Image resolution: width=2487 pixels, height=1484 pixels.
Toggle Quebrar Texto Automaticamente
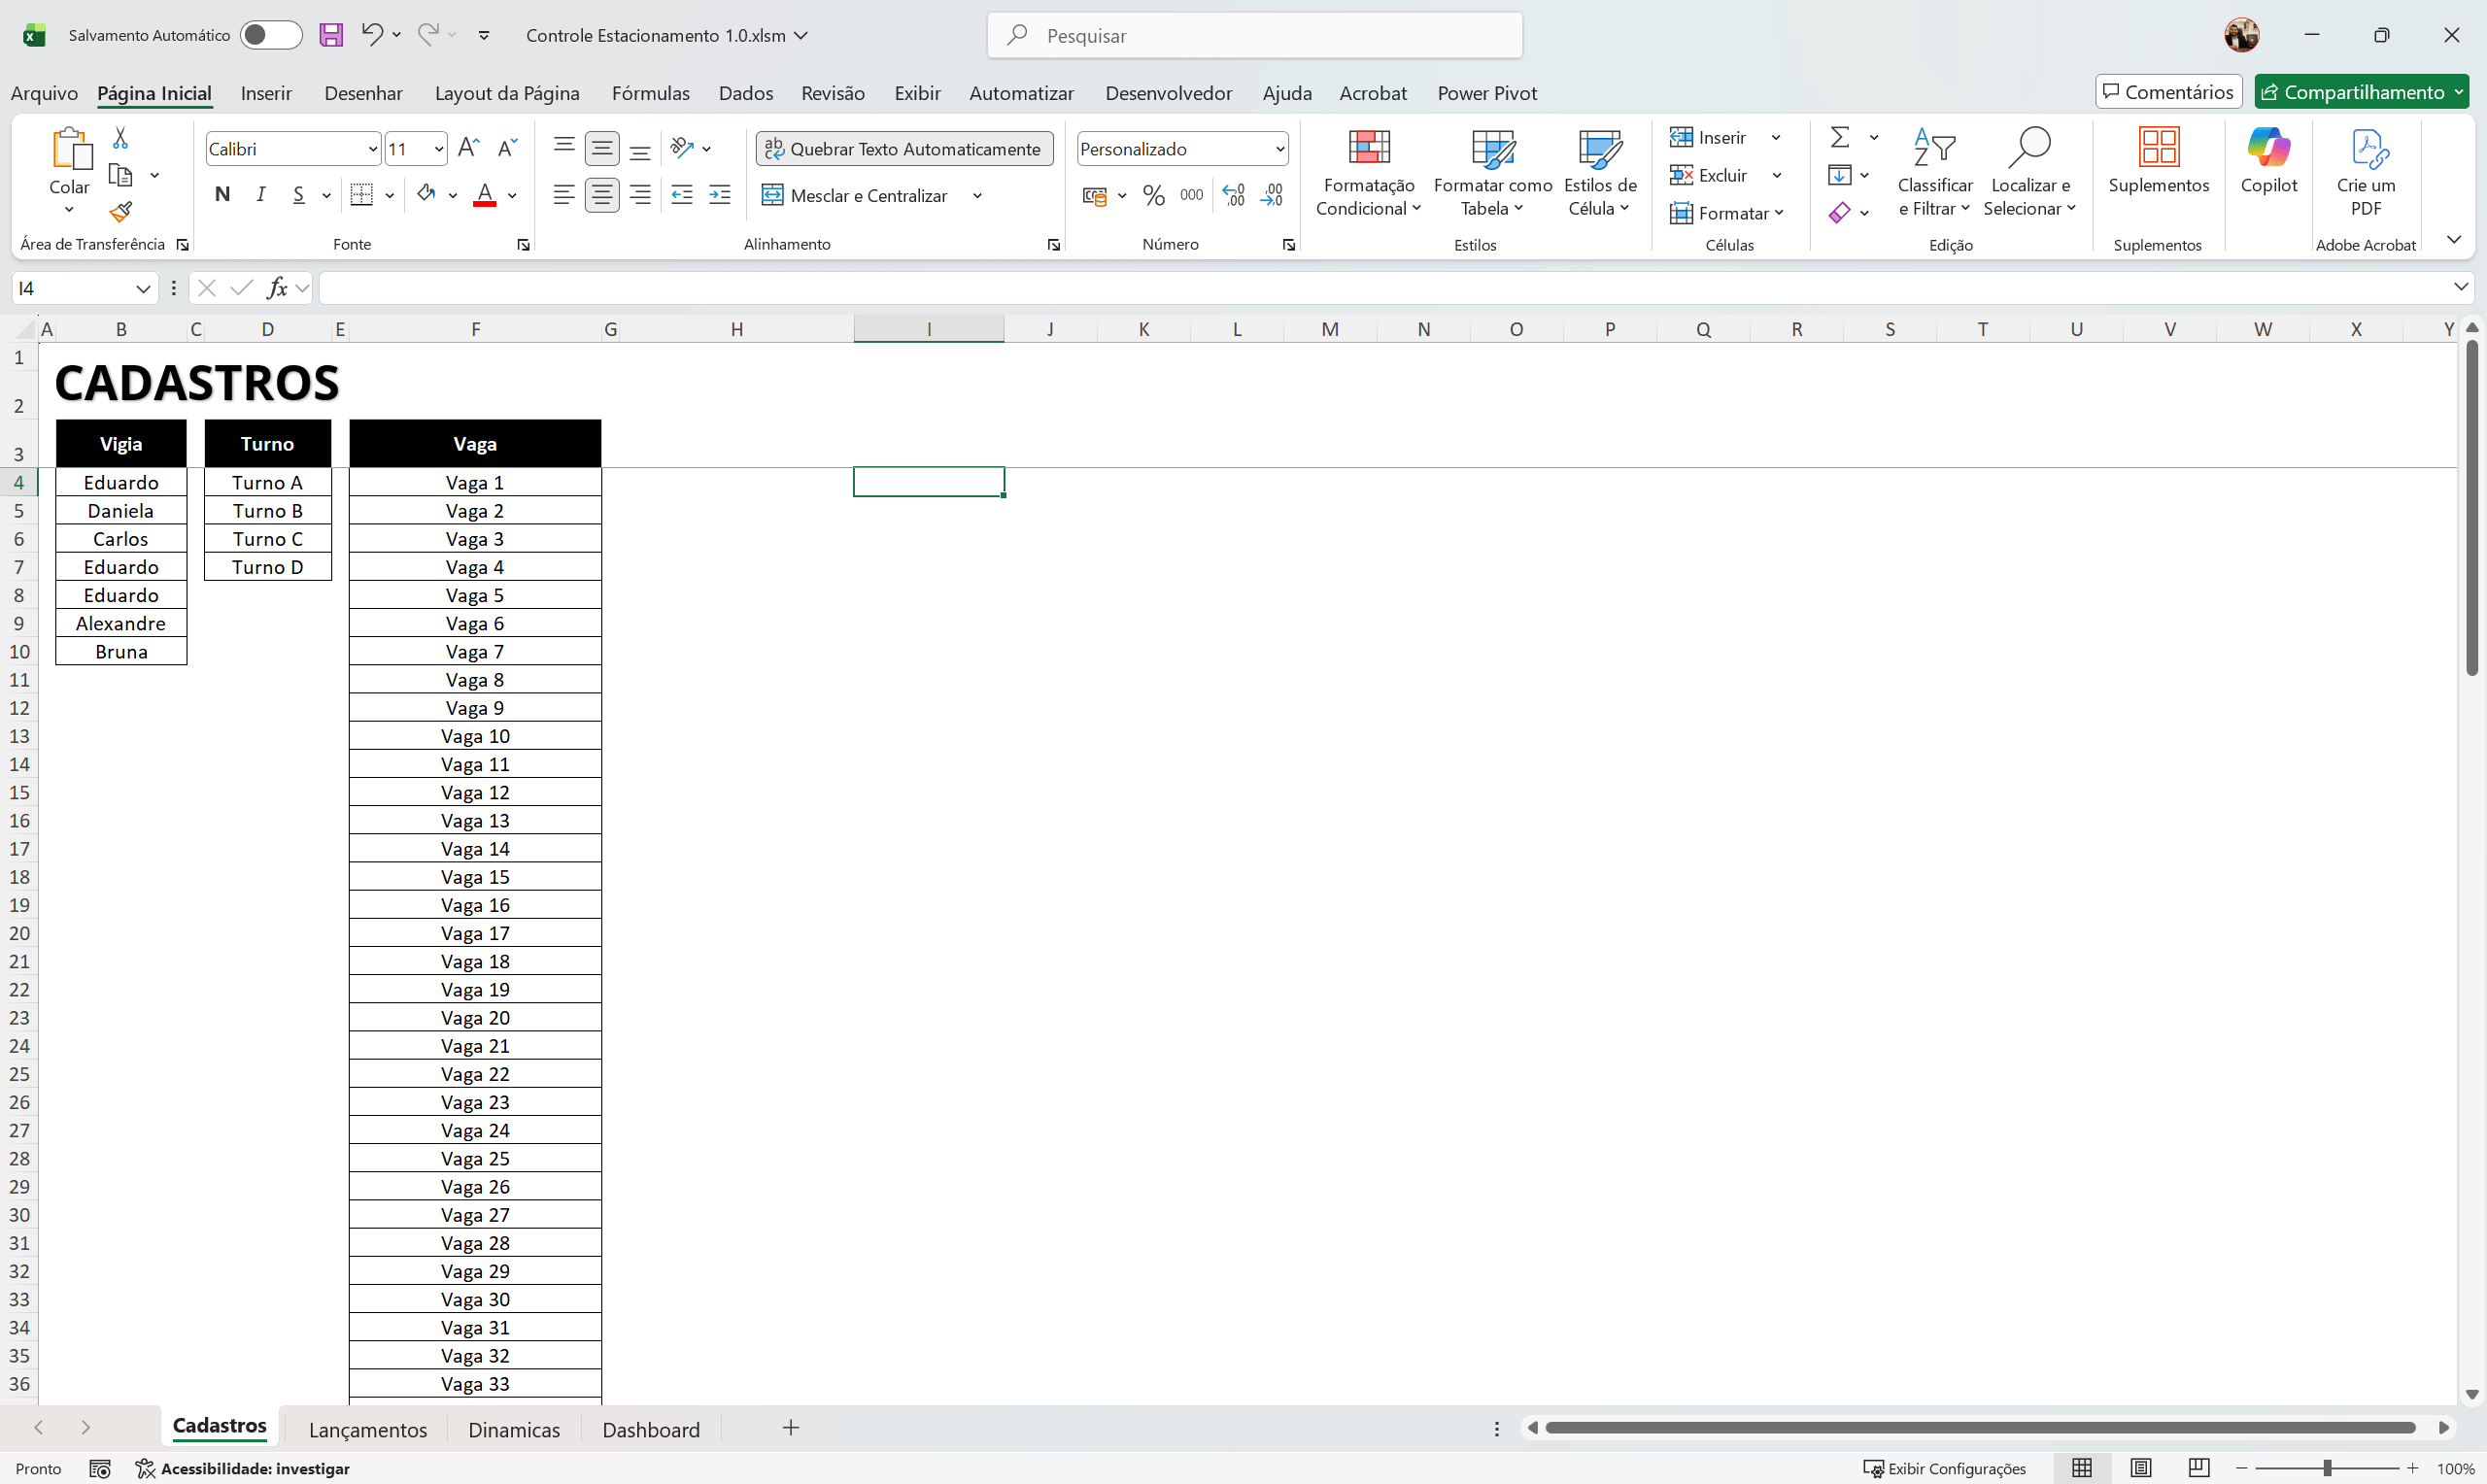tap(904, 148)
